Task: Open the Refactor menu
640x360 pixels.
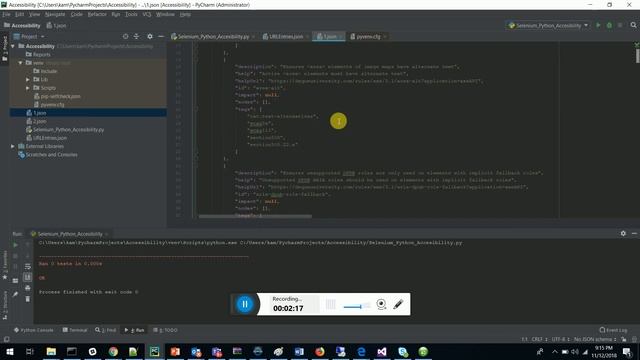Action: coord(97,14)
